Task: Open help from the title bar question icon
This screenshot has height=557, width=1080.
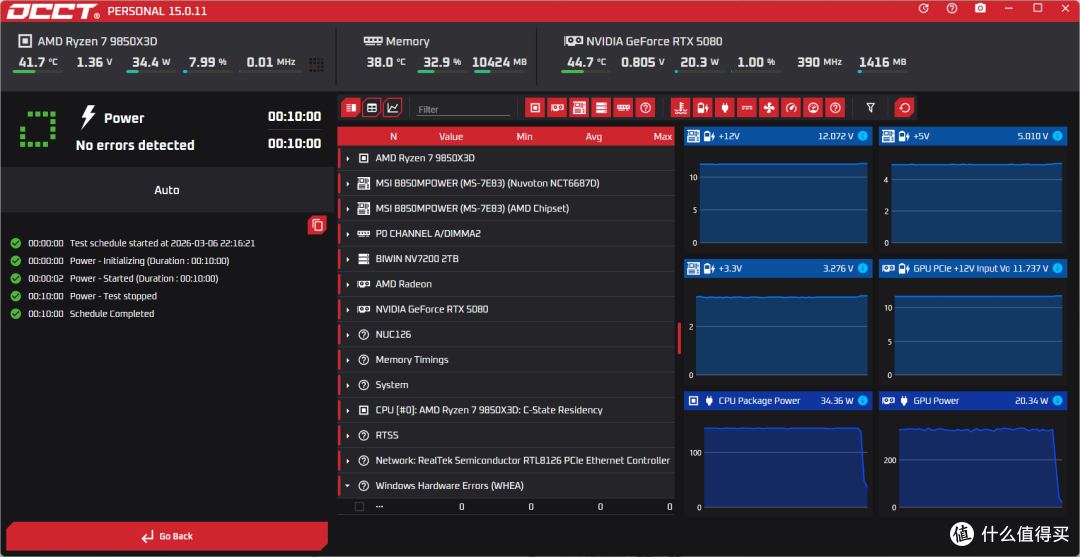Action: pyautogui.click(x=952, y=8)
